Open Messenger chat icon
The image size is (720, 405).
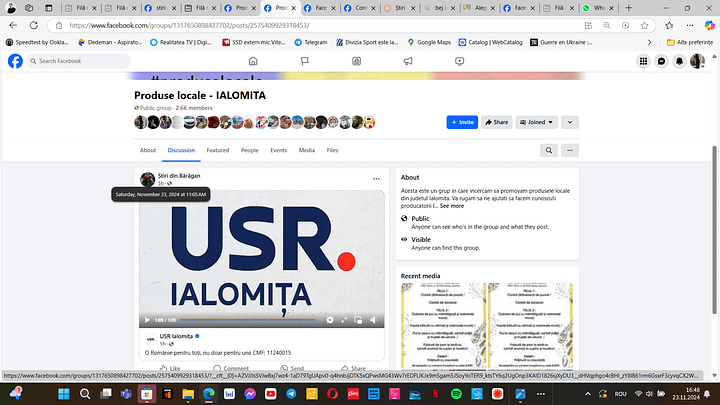click(661, 61)
